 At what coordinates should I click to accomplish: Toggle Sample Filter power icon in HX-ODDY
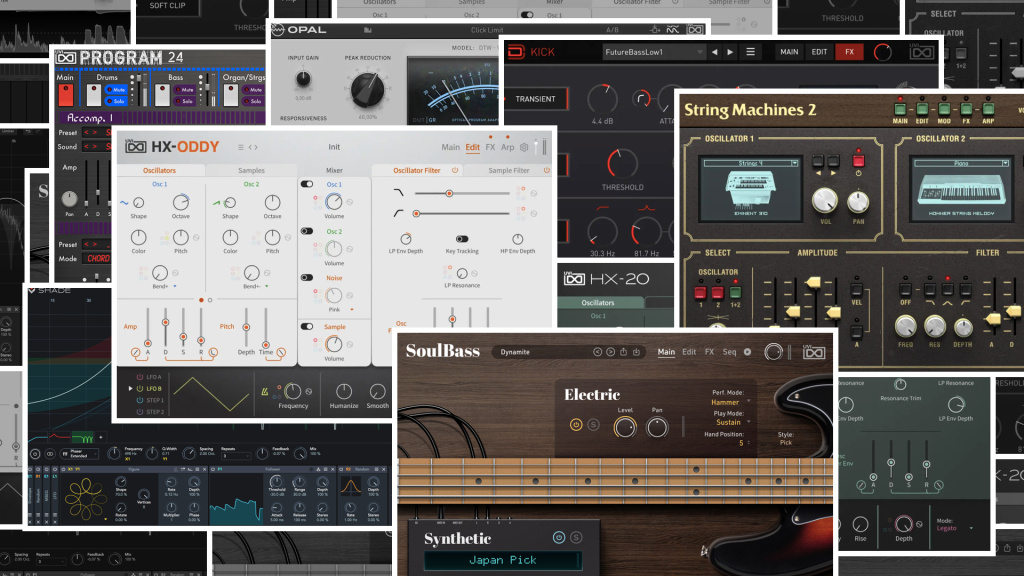tap(547, 170)
